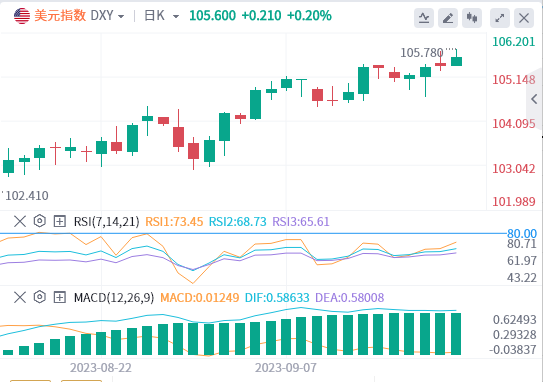Open the indicators line chart icon

424,17
